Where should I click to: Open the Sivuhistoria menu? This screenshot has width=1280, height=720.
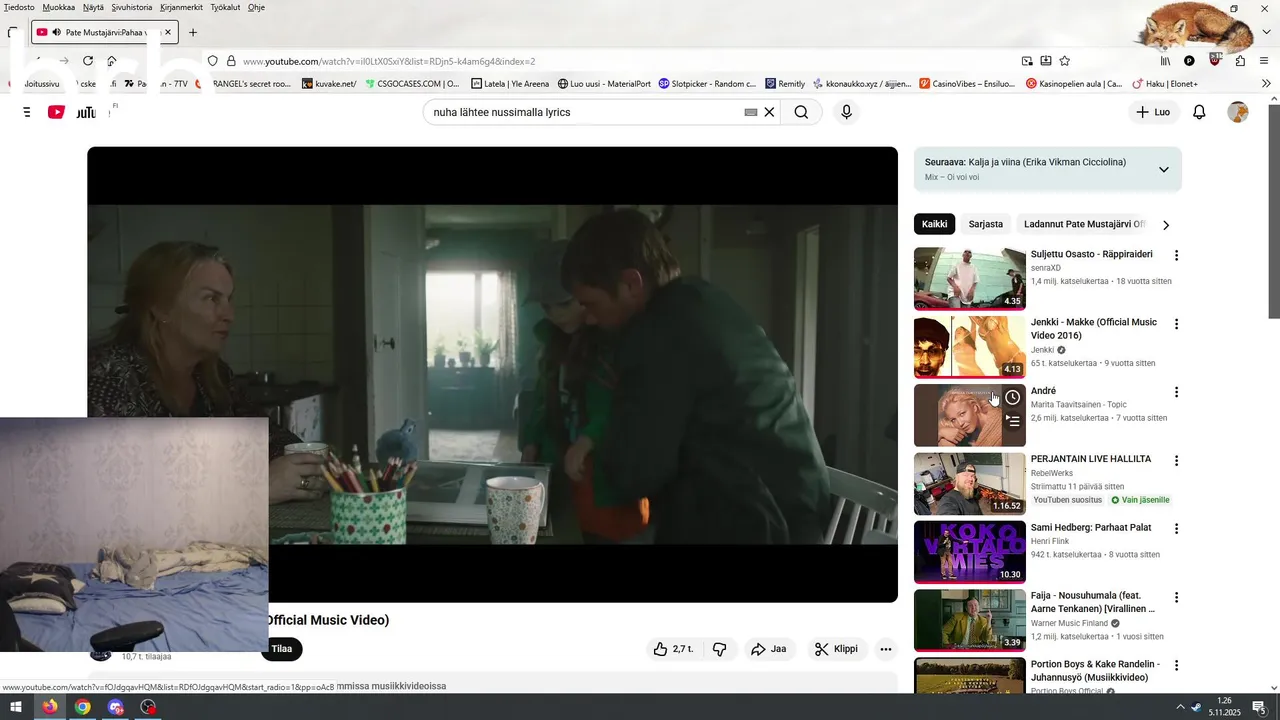[132, 7]
